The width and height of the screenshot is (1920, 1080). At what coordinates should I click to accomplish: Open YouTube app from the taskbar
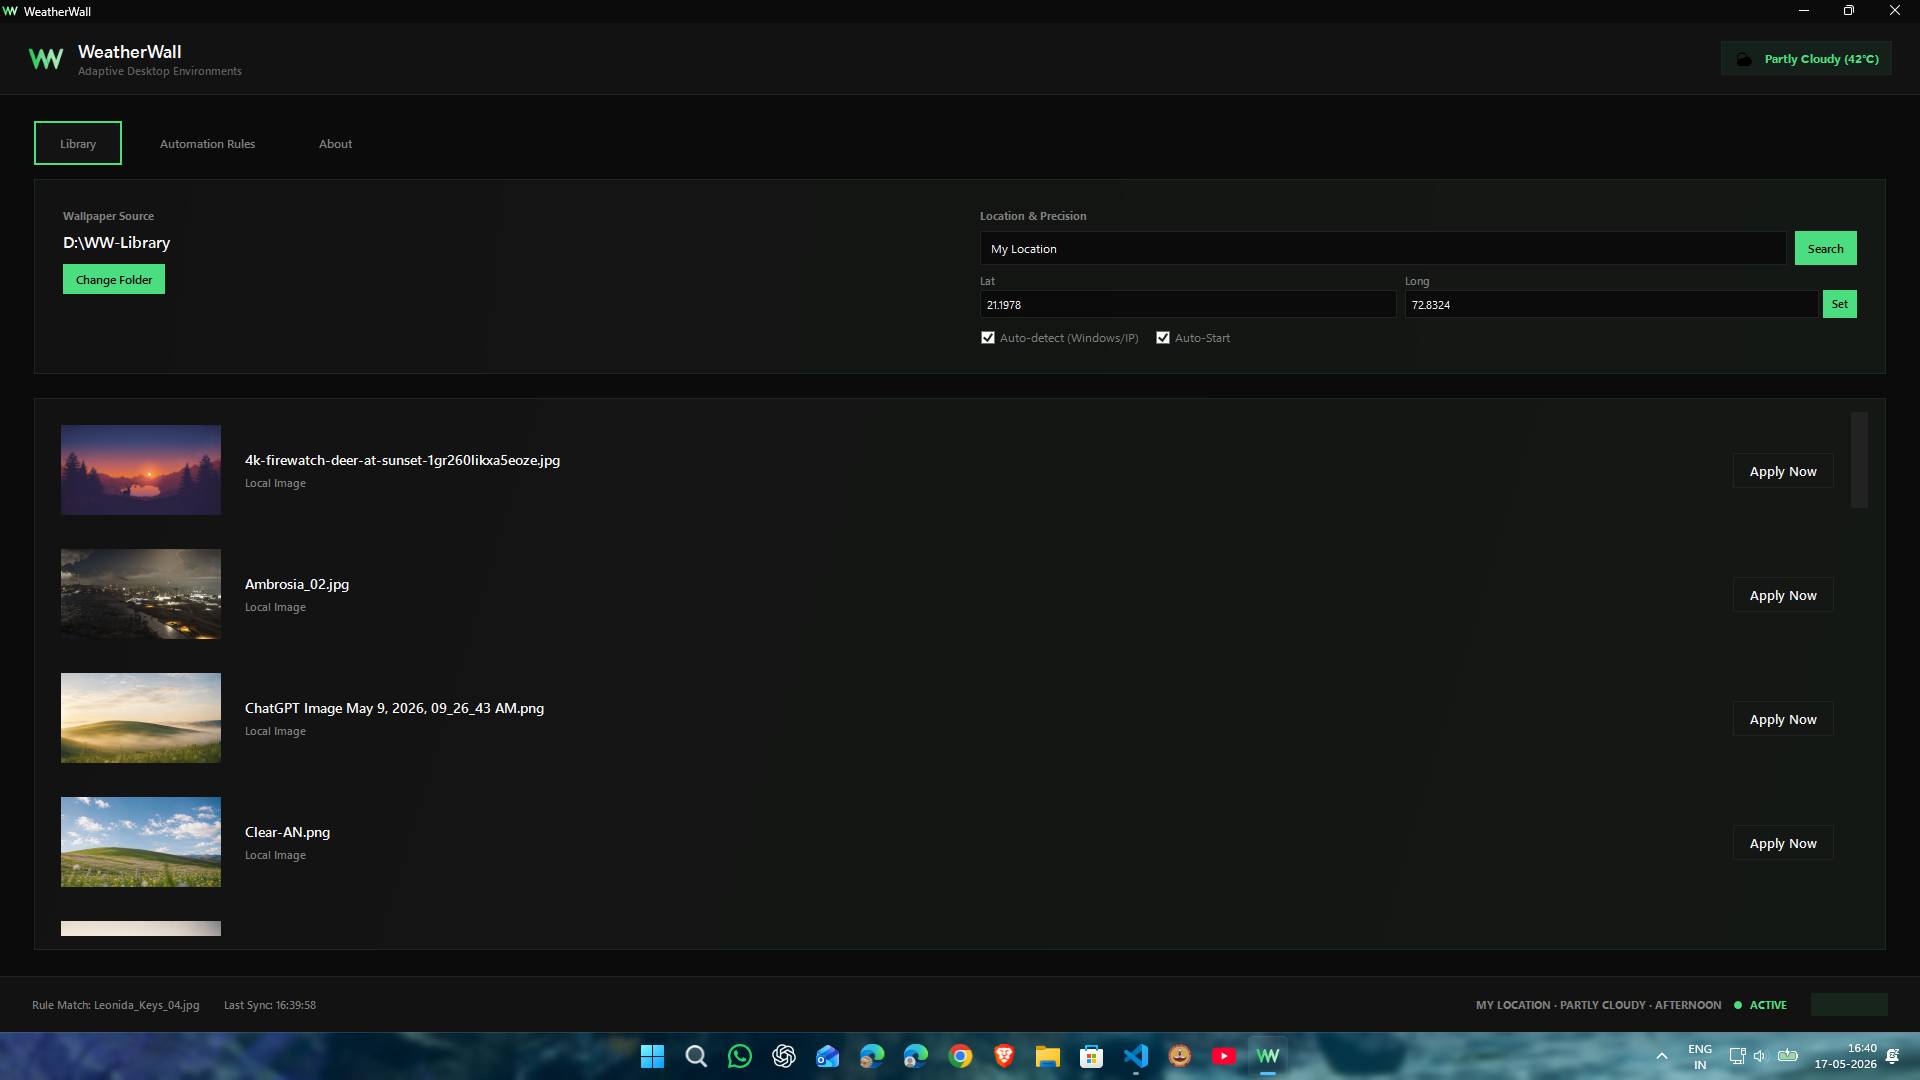(1224, 1056)
